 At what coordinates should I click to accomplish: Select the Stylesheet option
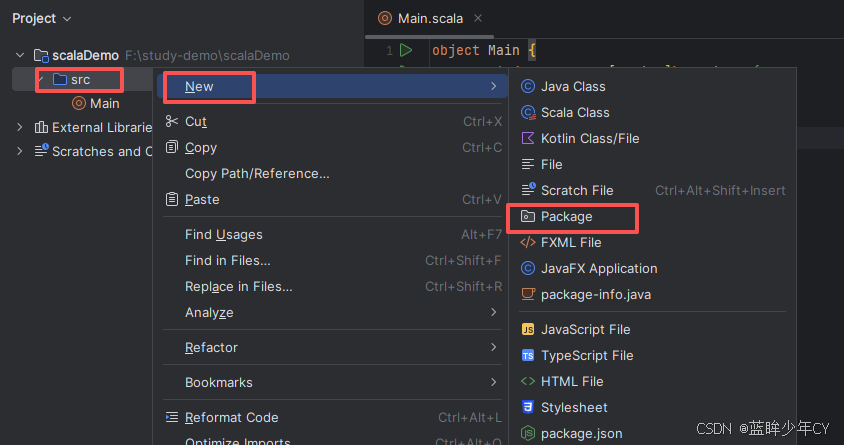[x=652, y=407]
